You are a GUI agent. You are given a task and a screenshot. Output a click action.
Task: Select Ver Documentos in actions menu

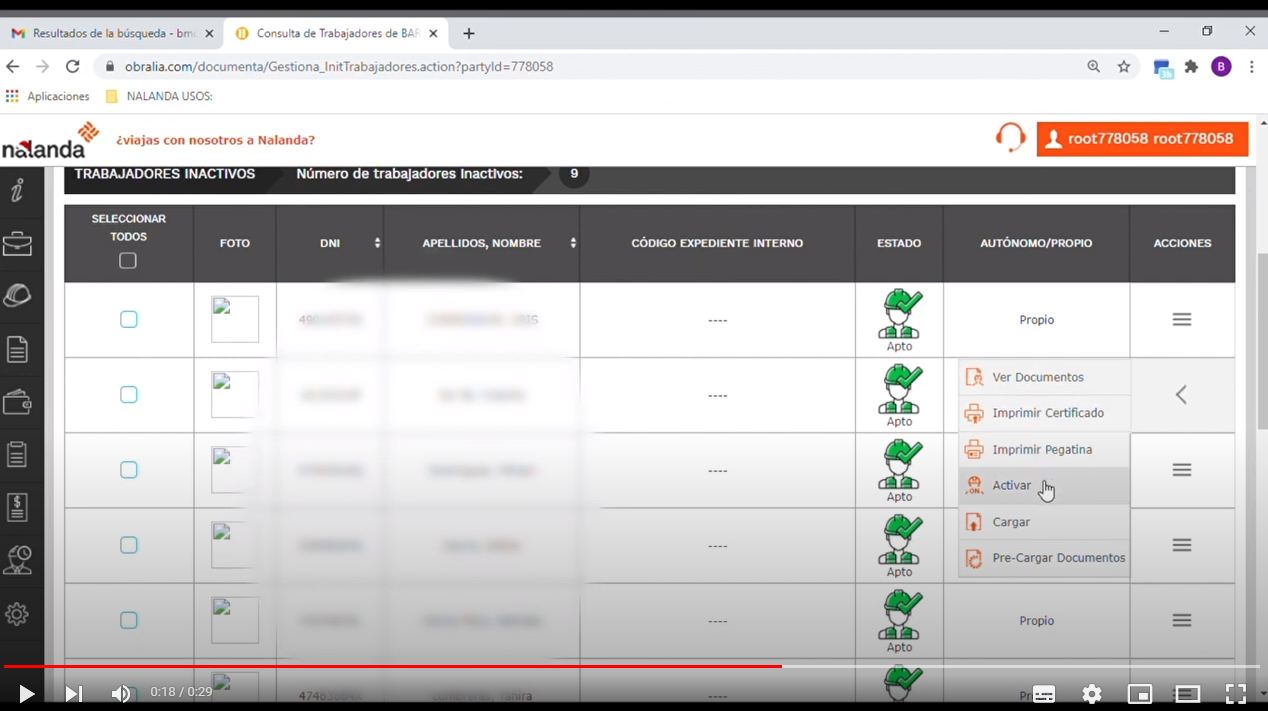point(1037,377)
